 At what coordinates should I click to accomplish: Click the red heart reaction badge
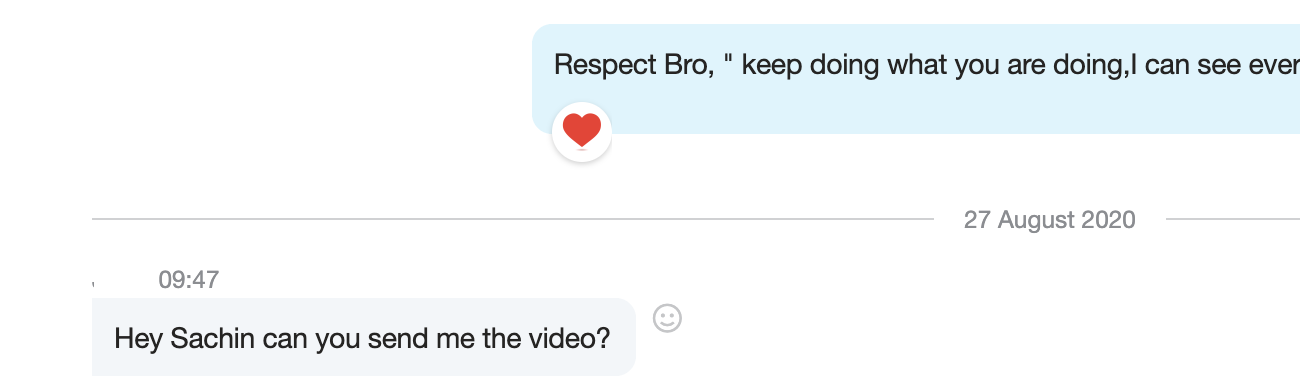pos(582,131)
